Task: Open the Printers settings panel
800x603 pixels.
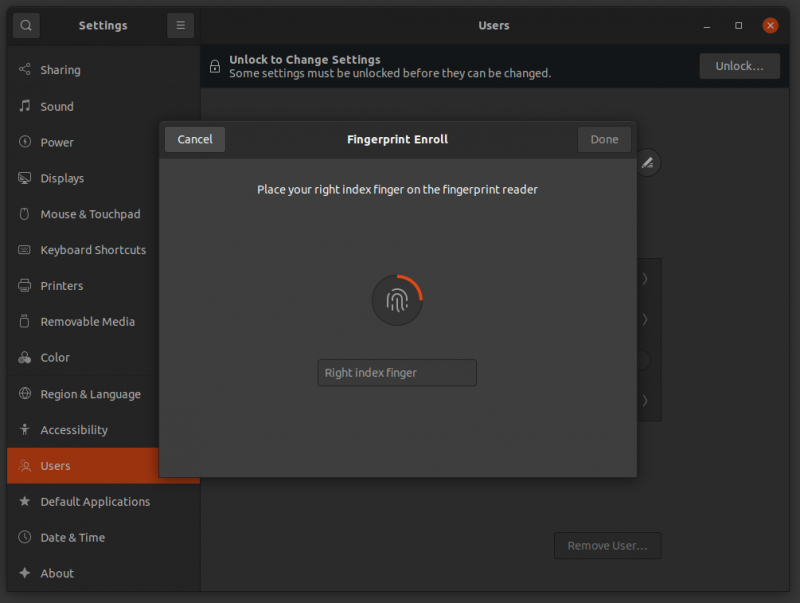Action: coord(55,286)
